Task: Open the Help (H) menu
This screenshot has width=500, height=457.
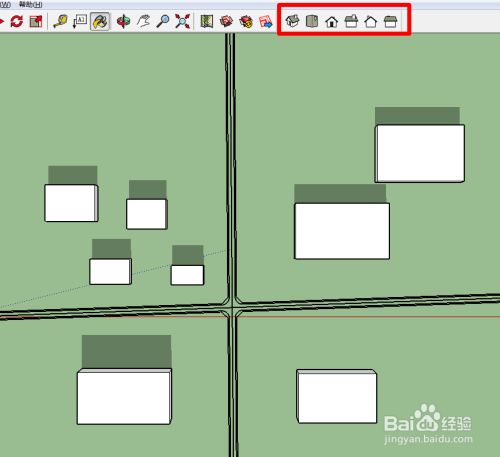Action: (x=30, y=5)
